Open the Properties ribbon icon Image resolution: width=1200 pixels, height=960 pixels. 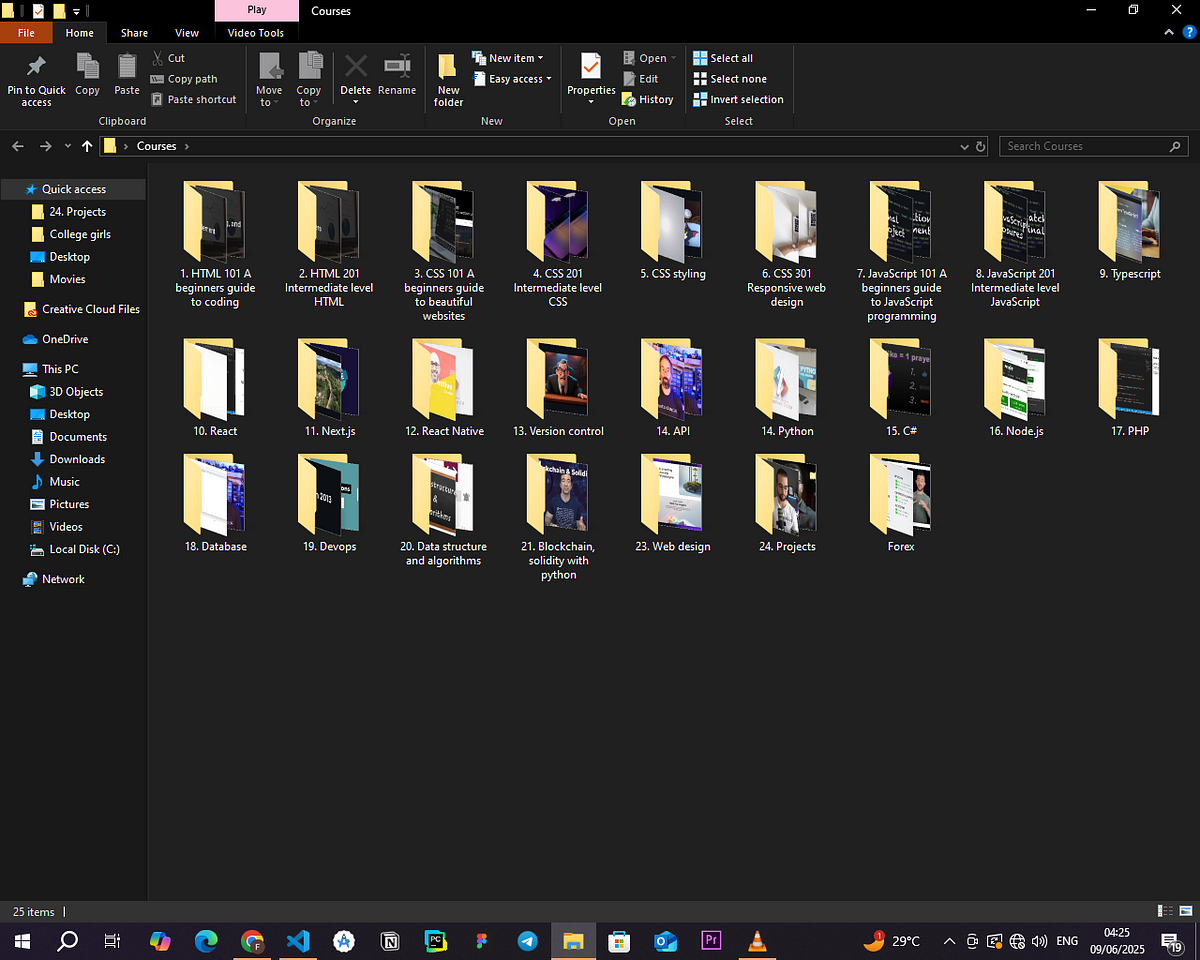click(591, 66)
